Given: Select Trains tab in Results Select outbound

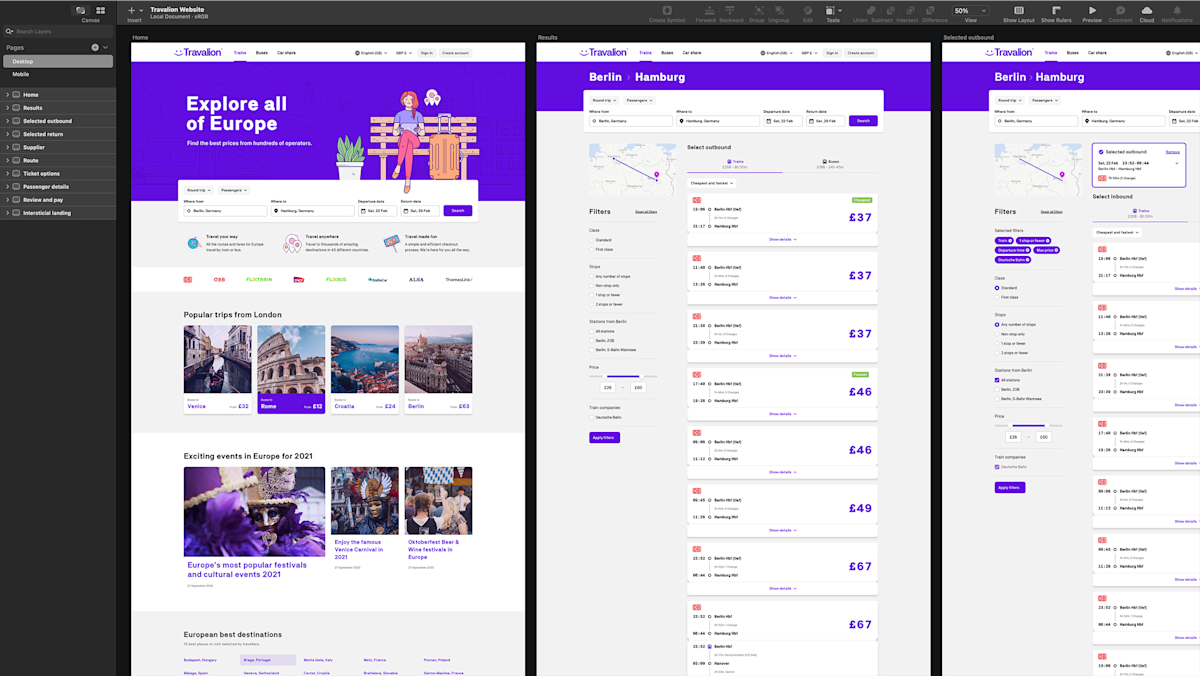Looking at the screenshot, I should pyautogui.click(x=736, y=163).
